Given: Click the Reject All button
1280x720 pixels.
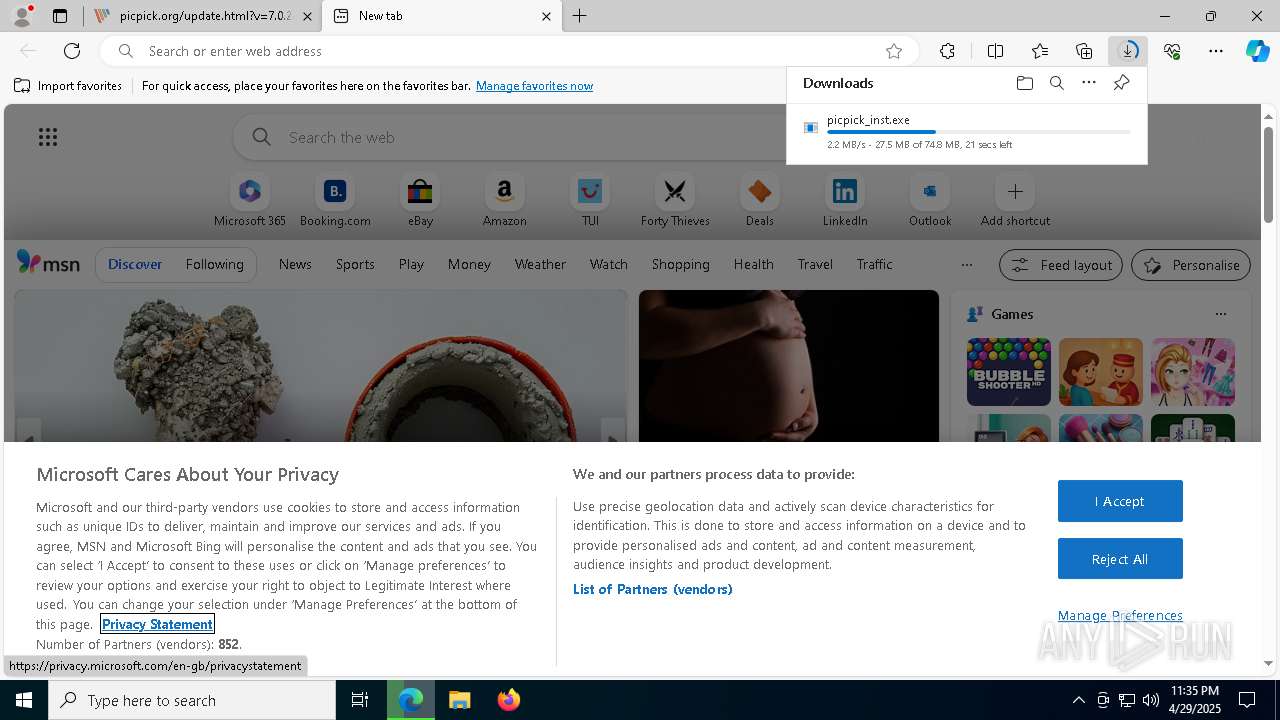Looking at the screenshot, I should tap(1120, 559).
